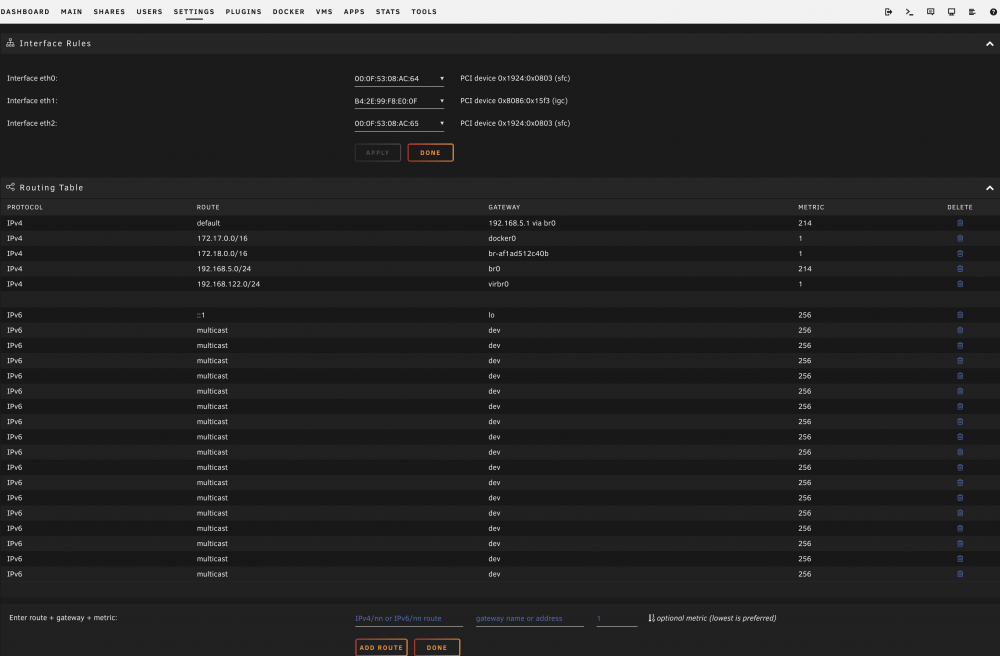Image resolution: width=1000 pixels, height=656 pixels.
Task: Go to the Dashboard menu
Action: click(25, 11)
